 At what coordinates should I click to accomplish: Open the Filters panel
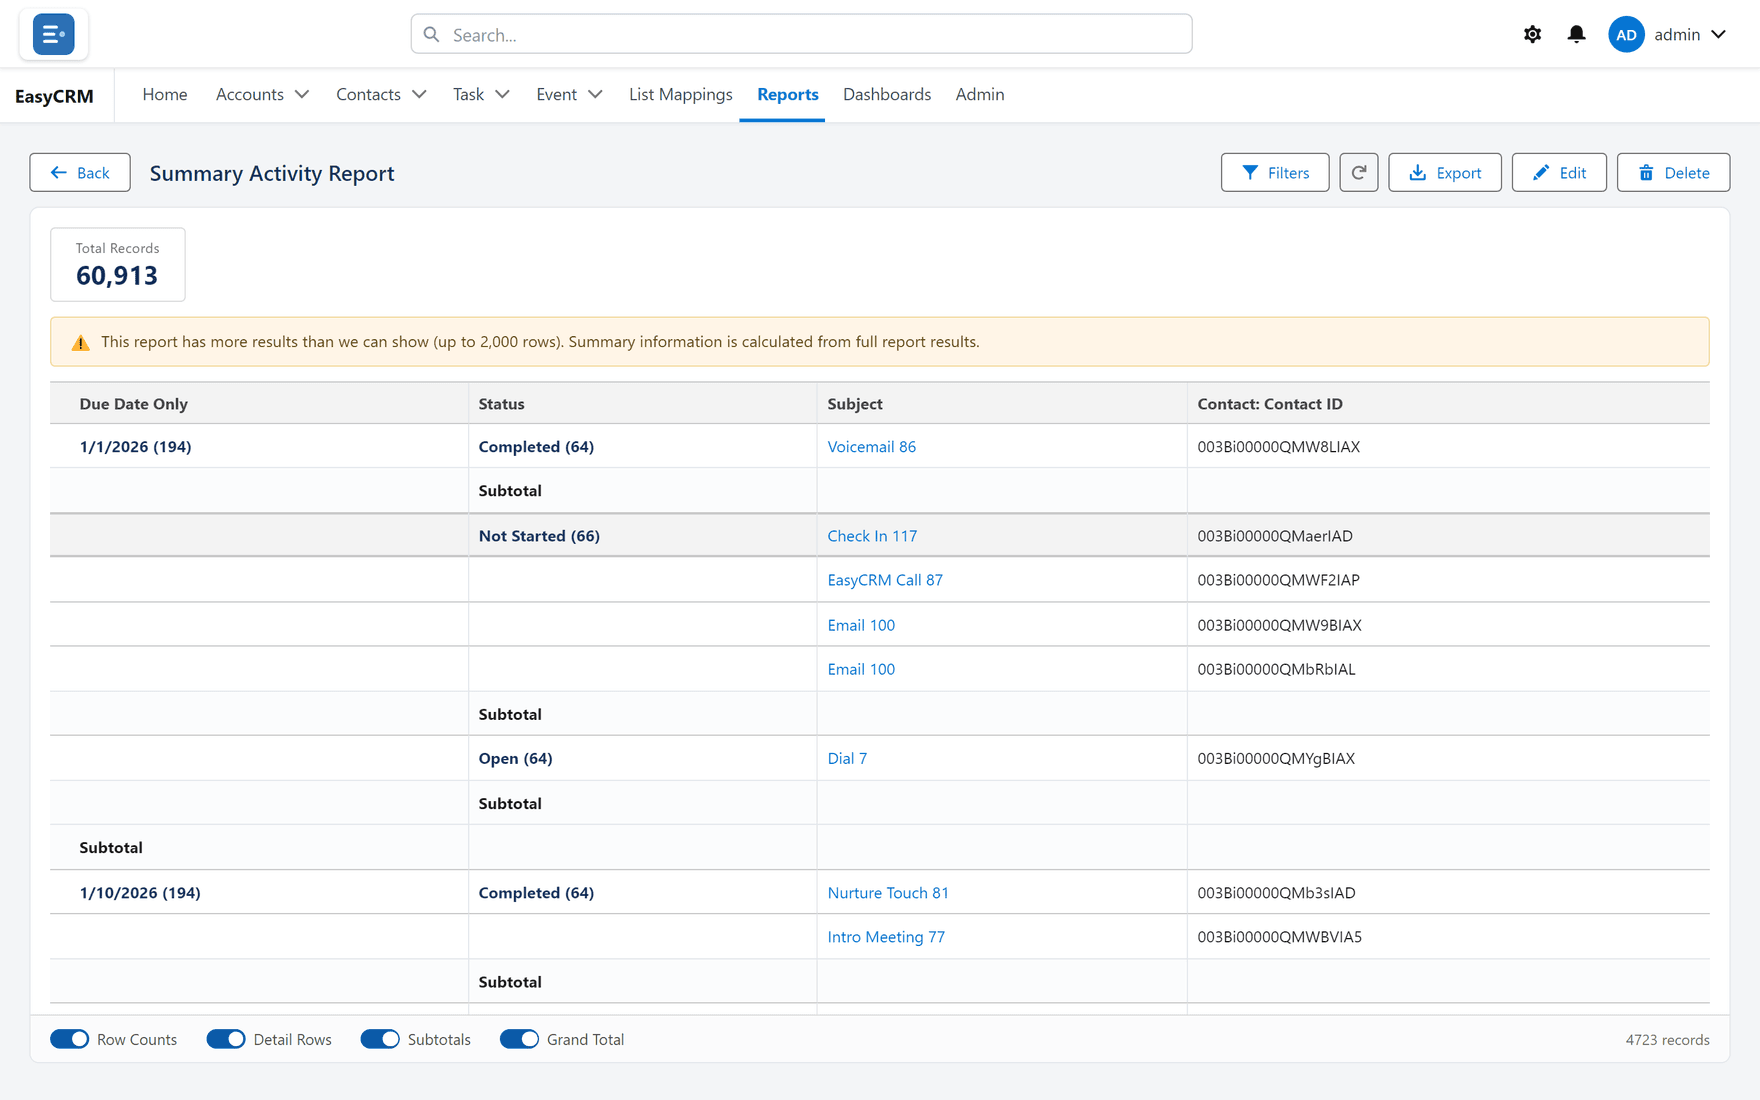[x=1275, y=172]
